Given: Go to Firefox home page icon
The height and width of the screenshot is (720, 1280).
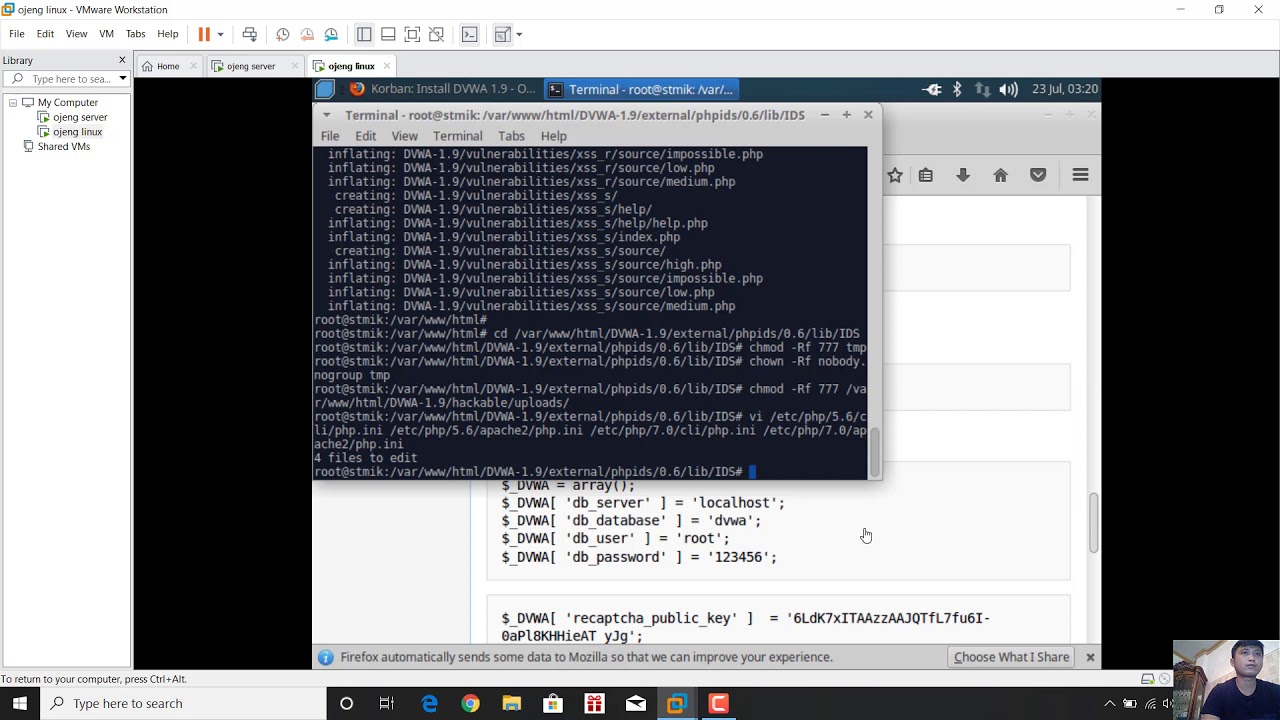Looking at the screenshot, I should tap(1001, 176).
